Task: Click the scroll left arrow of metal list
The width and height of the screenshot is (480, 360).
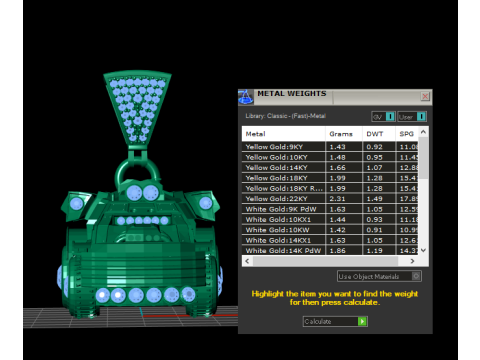Action: pos(247,261)
